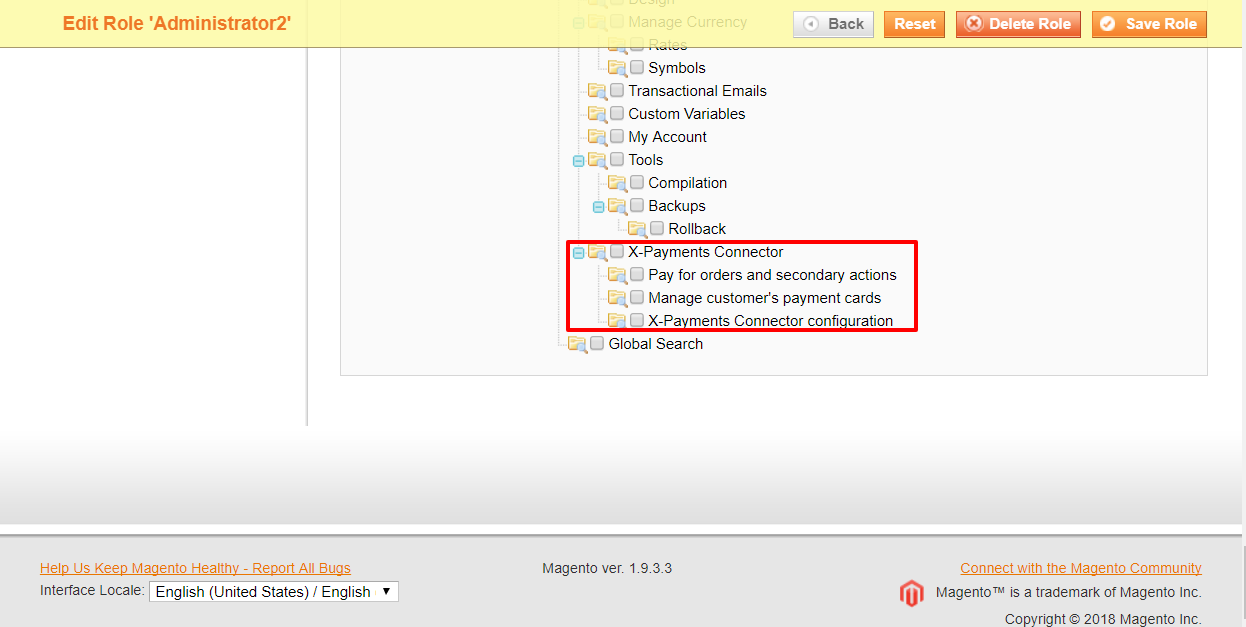
Task: Click folder icon beside Symbols
Action: (617, 68)
